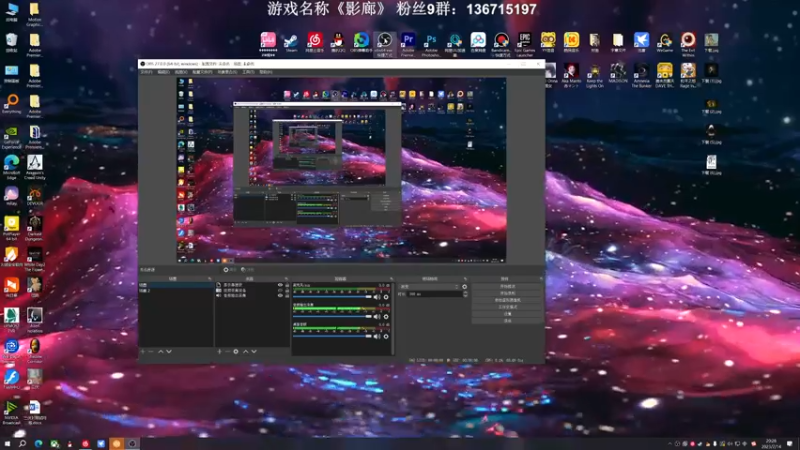Screen dimensions: 800x450
Task: Open Epic Games Launcher desktop icon
Action: pyautogui.click(x=524, y=44)
